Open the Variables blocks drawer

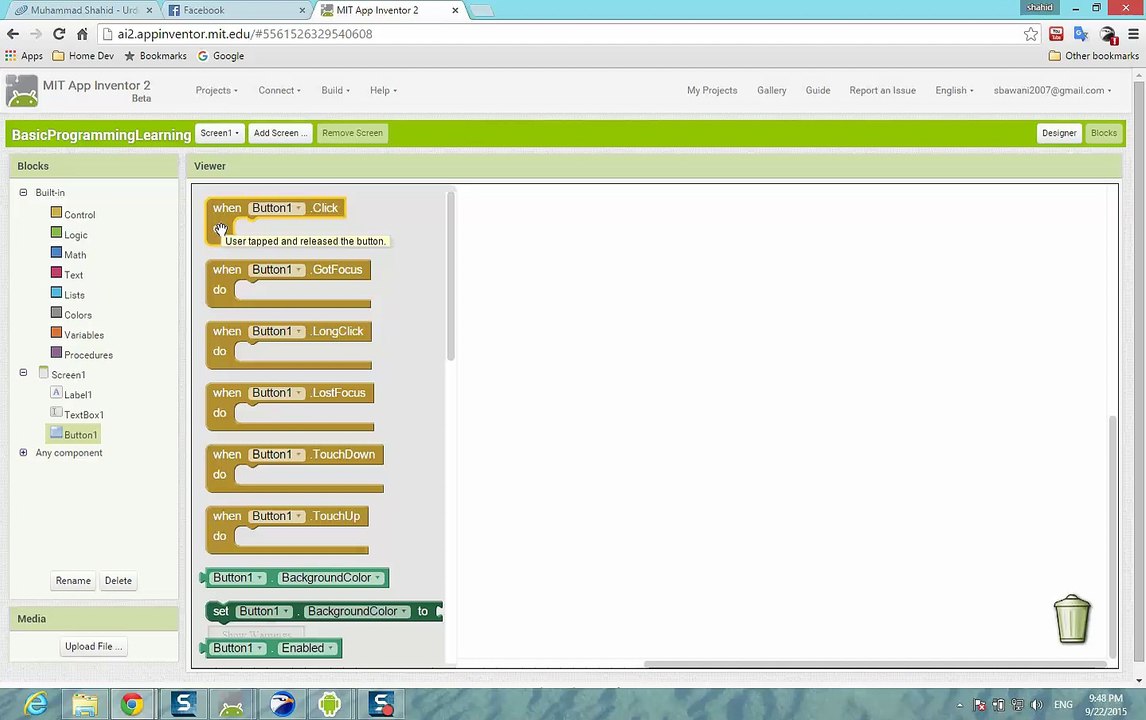pyautogui.click(x=77, y=334)
